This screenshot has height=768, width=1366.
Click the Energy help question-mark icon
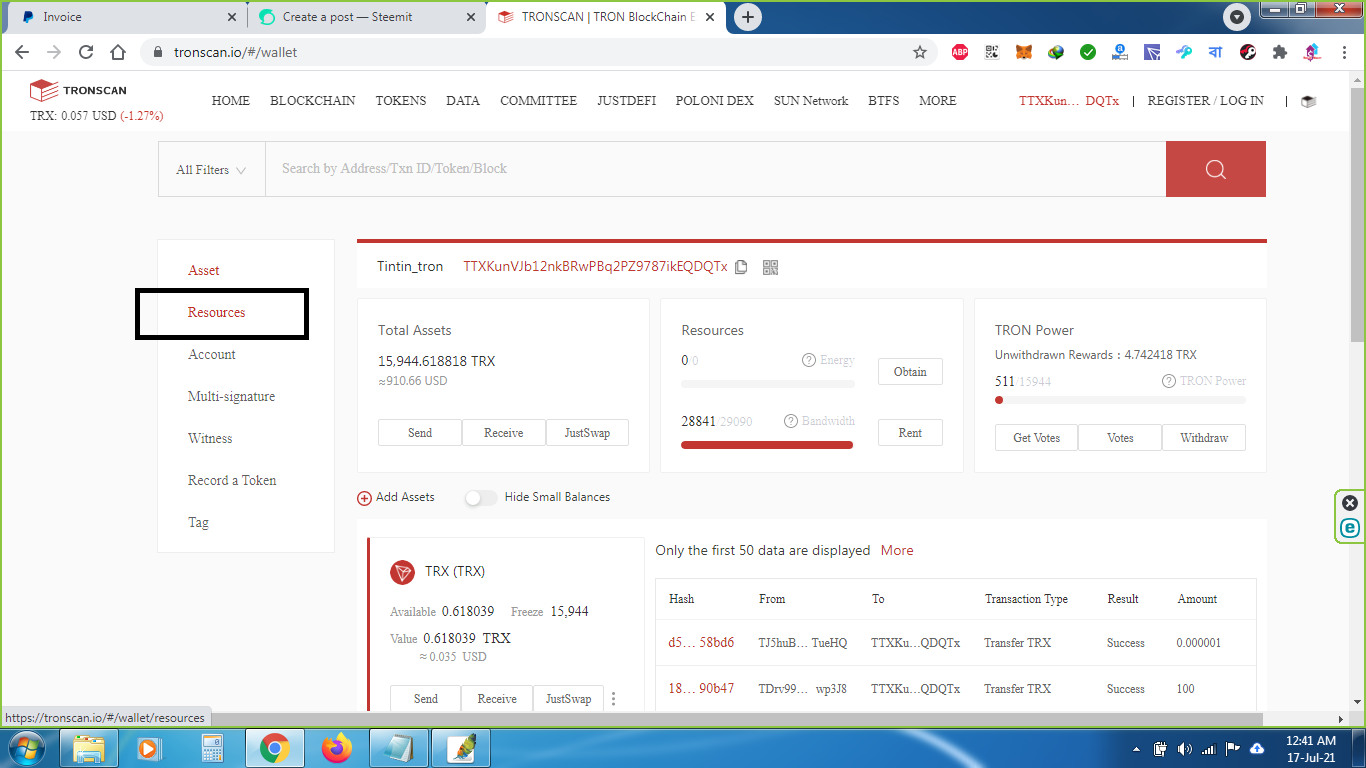point(809,360)
